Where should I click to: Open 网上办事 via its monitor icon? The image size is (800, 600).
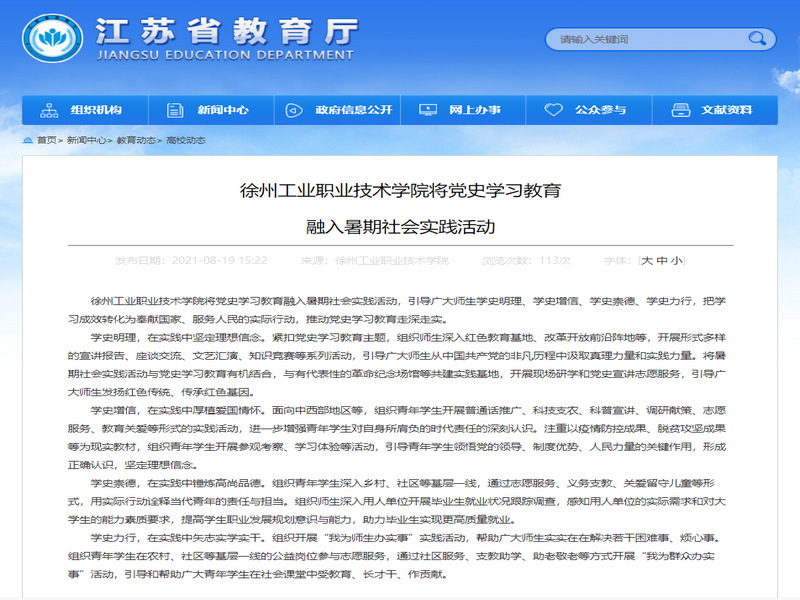(427, 110)
